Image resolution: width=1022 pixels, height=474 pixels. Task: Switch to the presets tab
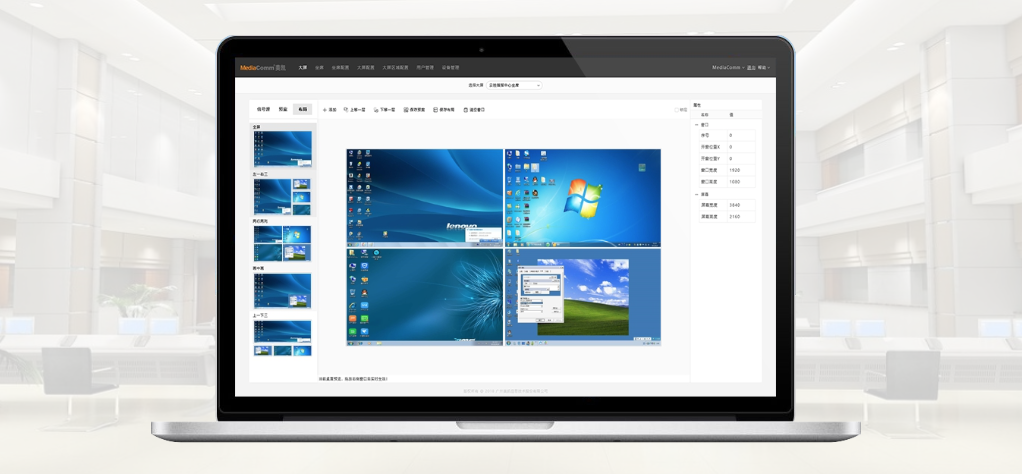283,110
